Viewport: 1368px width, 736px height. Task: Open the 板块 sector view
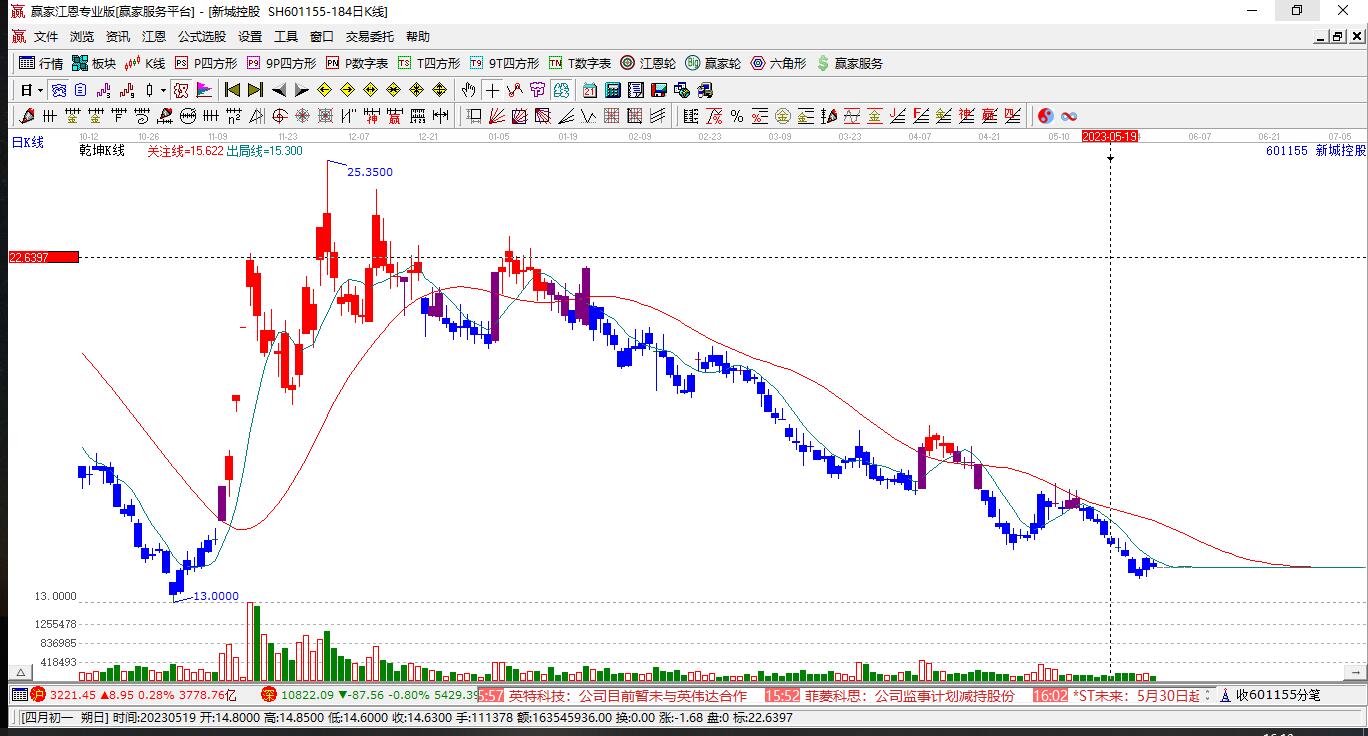tap(94, 63)
